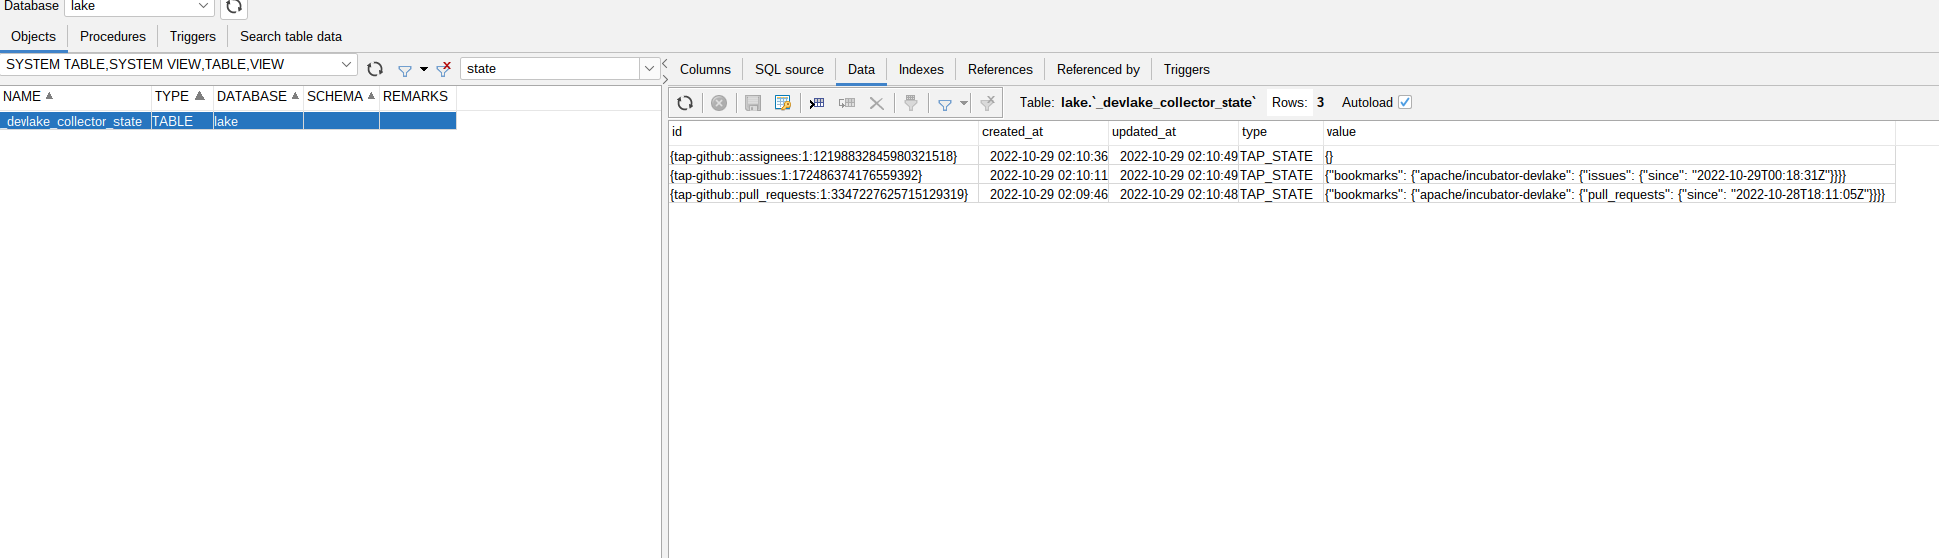This screenshot has width=1939, height=558.
Task: Open the dropdown arrow beside the objects filter funnel
Action: coord(424,70)
